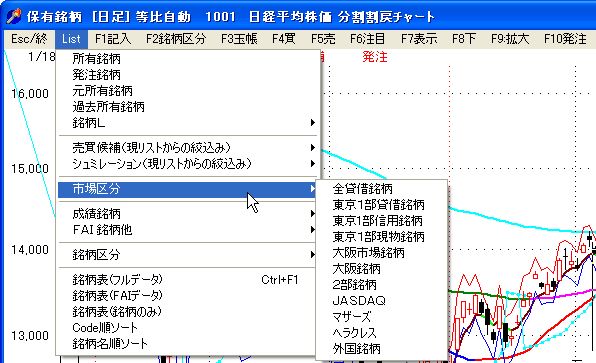Screen dimensions: 596x363
Task: Choose JASDAQ from market submenu
Action: (381, 301)
